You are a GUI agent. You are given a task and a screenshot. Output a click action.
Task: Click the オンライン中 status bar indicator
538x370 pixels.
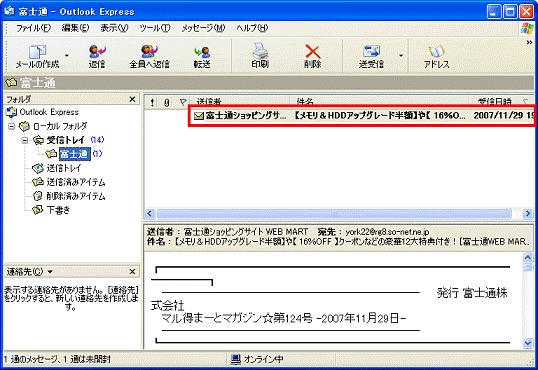pyautogui.click(x=257, y=359)
